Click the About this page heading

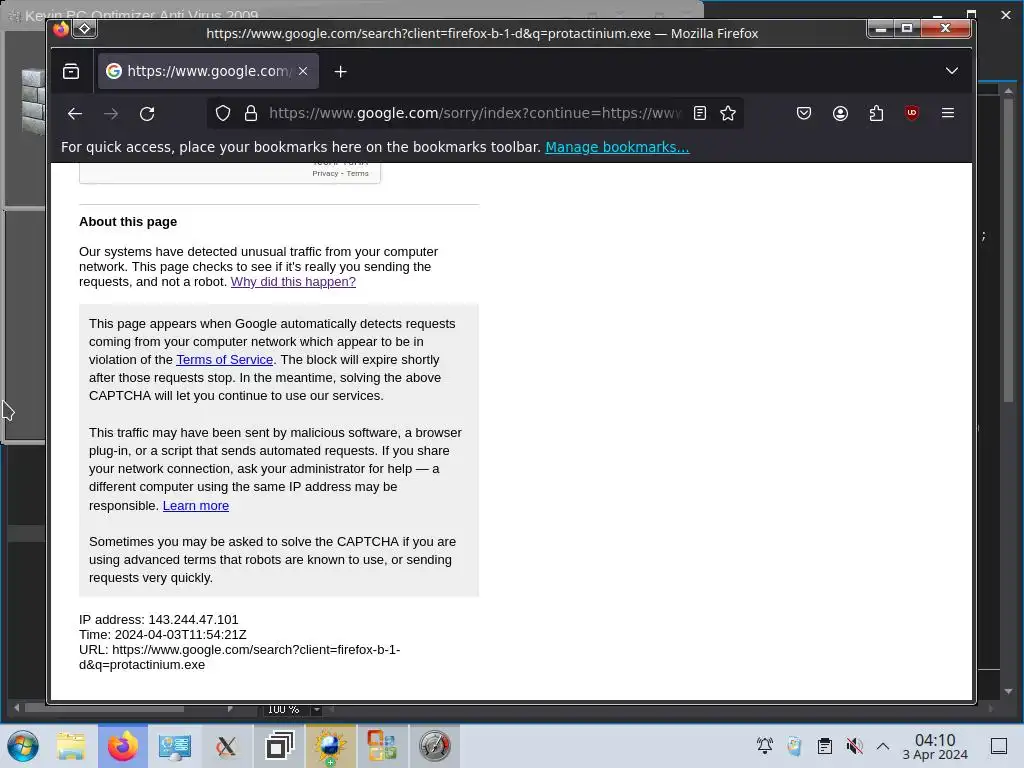pyautogui.click(x=128, y=221)
